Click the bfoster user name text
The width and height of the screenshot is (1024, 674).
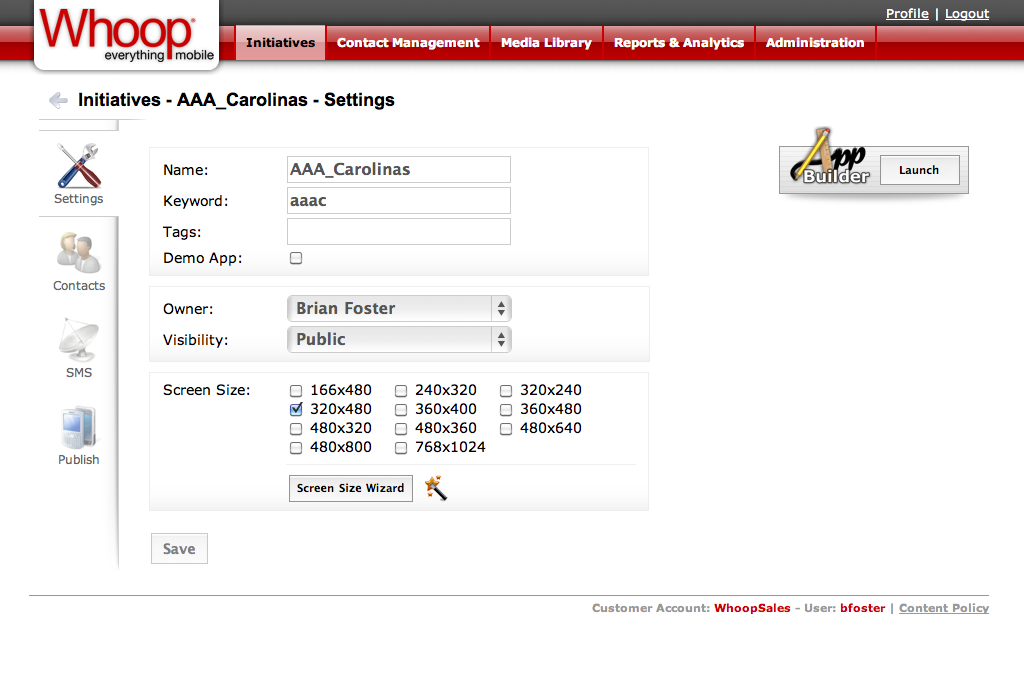863,608
